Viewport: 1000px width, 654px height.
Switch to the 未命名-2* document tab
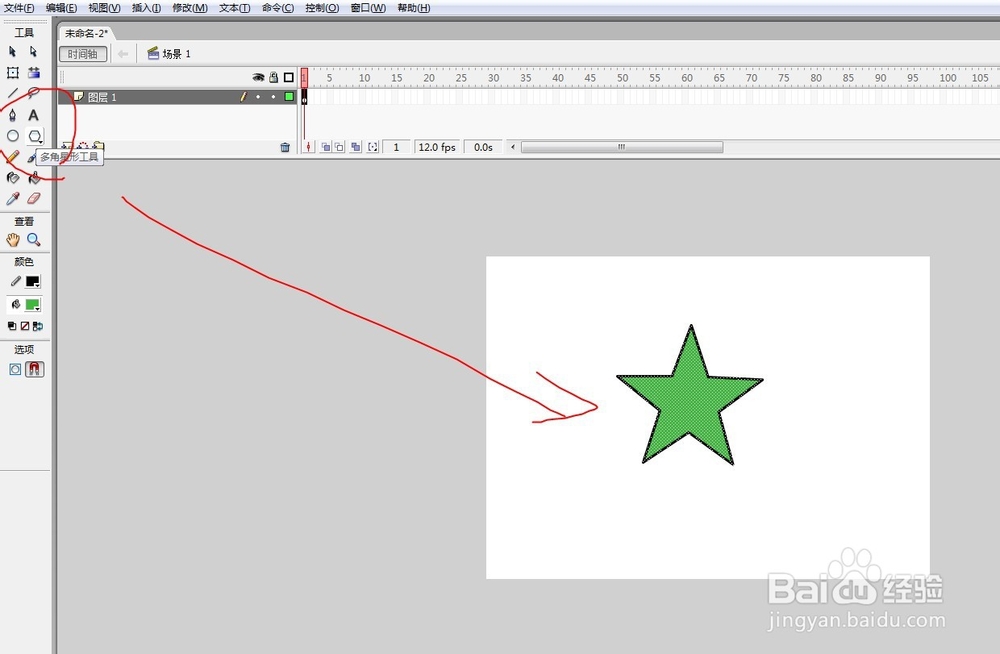86,33
